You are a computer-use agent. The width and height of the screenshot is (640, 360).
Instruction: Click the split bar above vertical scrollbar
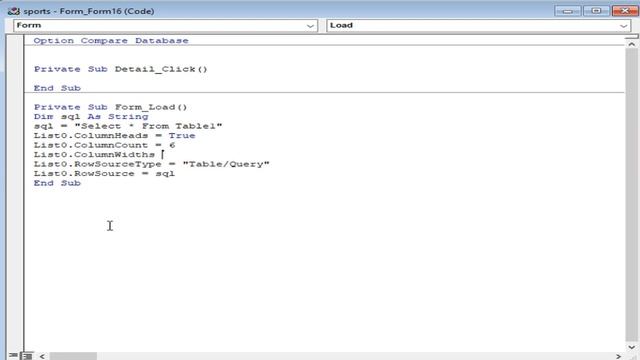(631, 37)
